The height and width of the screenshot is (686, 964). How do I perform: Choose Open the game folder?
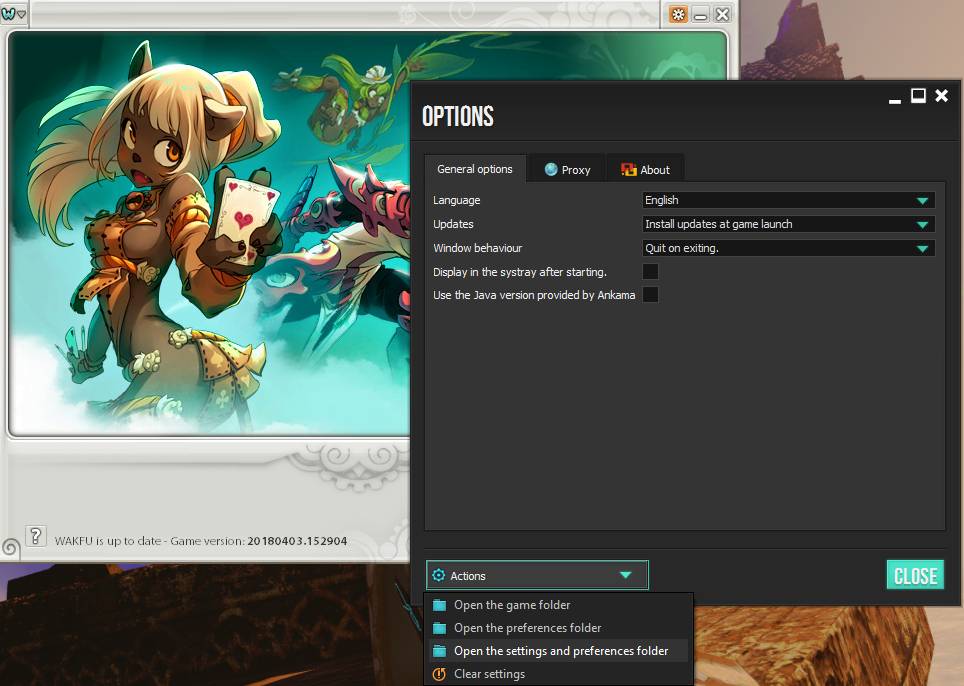click(559, 605)
